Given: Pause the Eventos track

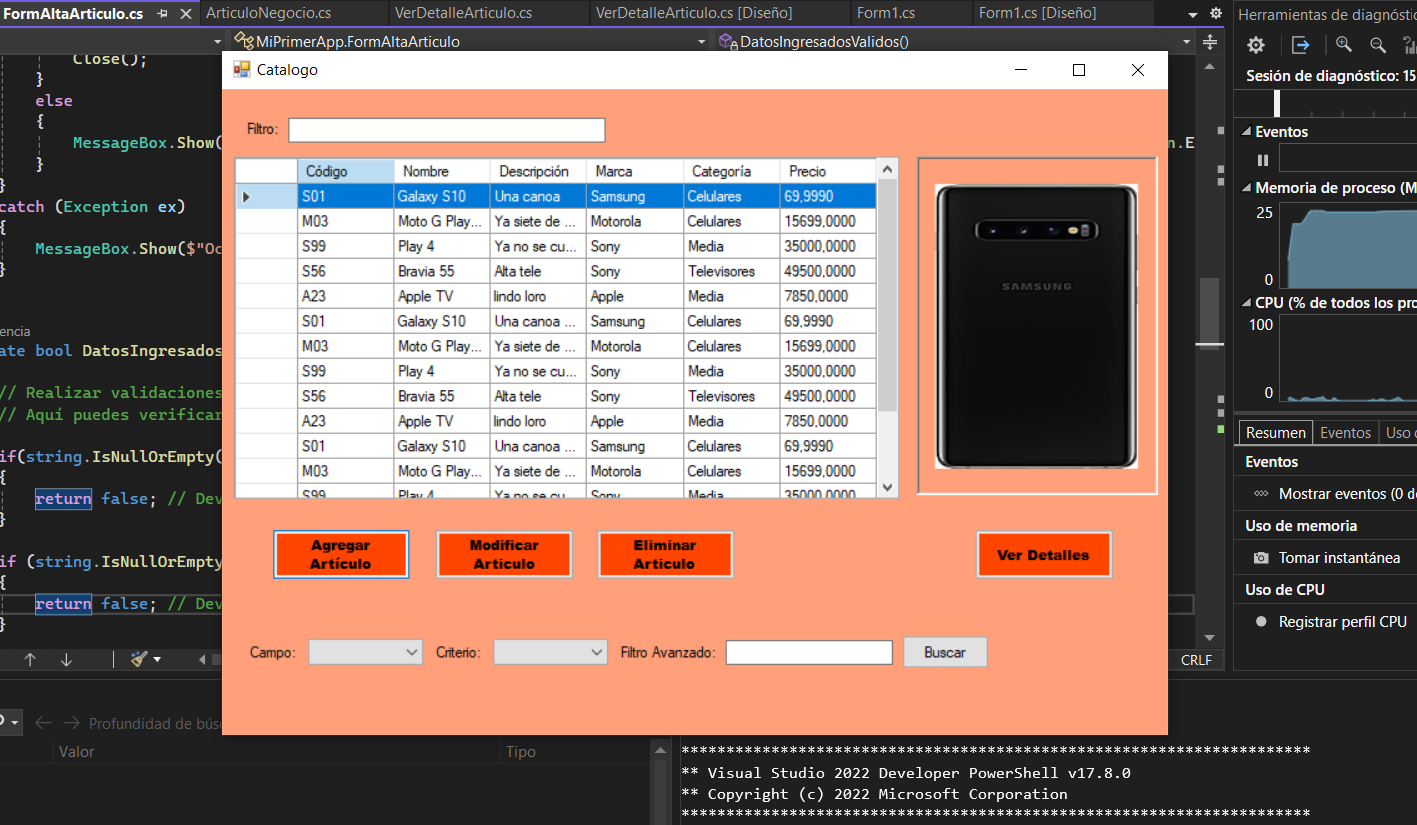Looking at the screenshot, I should click(1263, 160).
